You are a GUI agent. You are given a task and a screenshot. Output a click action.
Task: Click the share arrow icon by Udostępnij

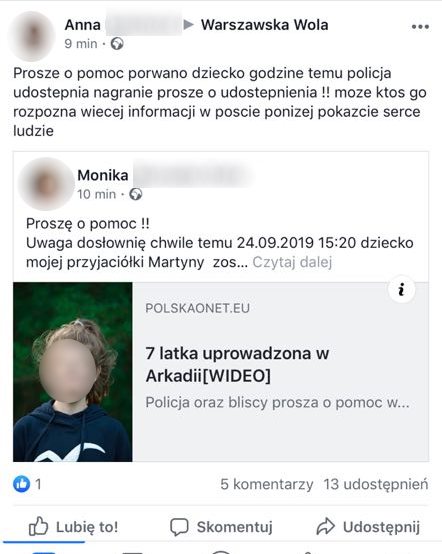(x=325, y=526)
